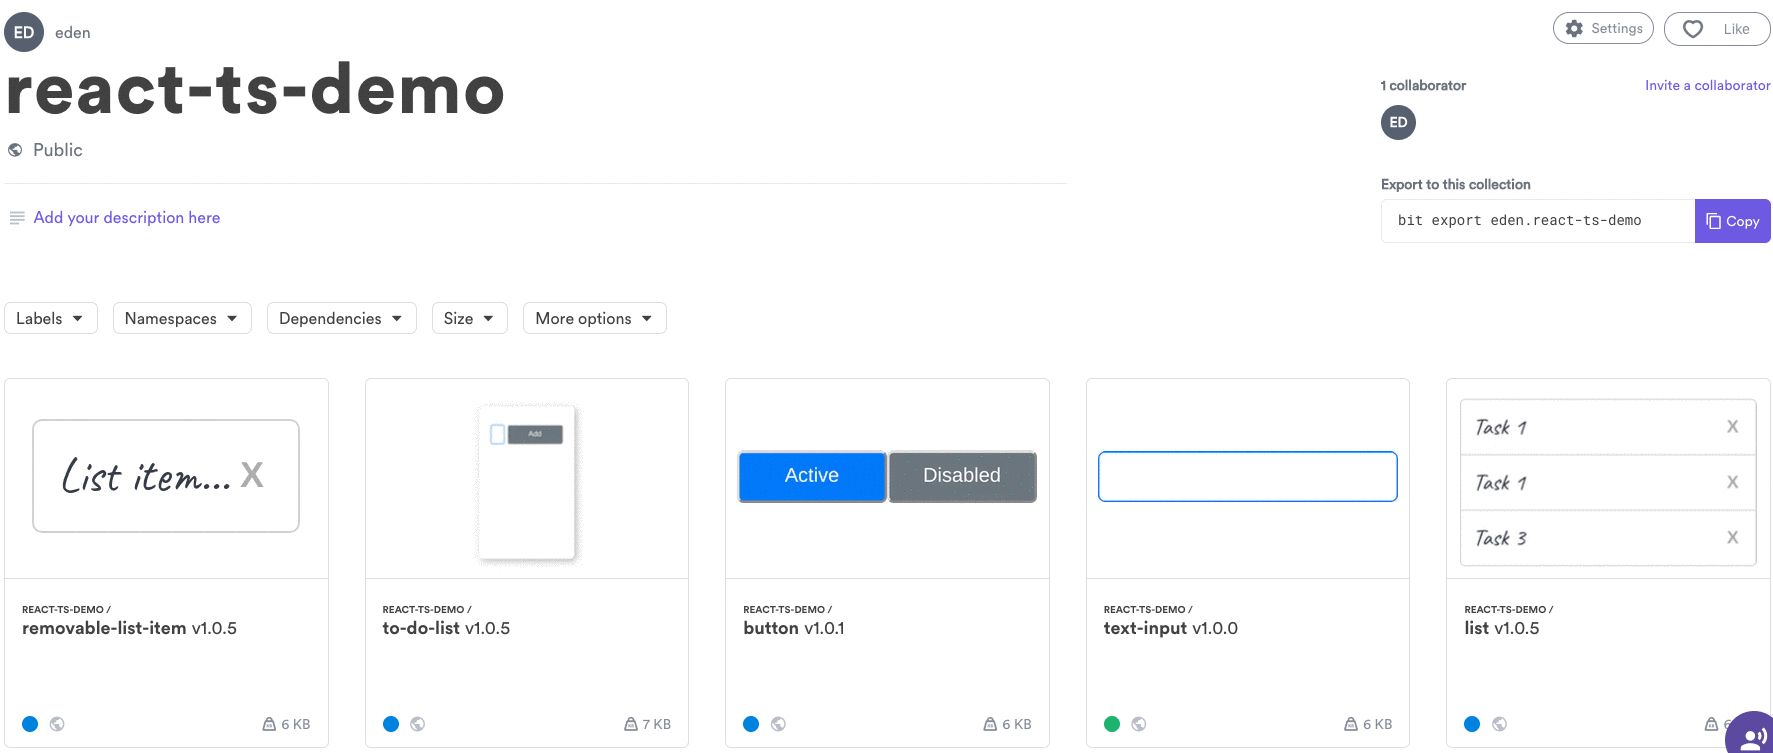Click Export to this collection heading
Image resolution: width=1773 pixels, height=753 pixels.
pyautogui.click(x=1456, y=184)
